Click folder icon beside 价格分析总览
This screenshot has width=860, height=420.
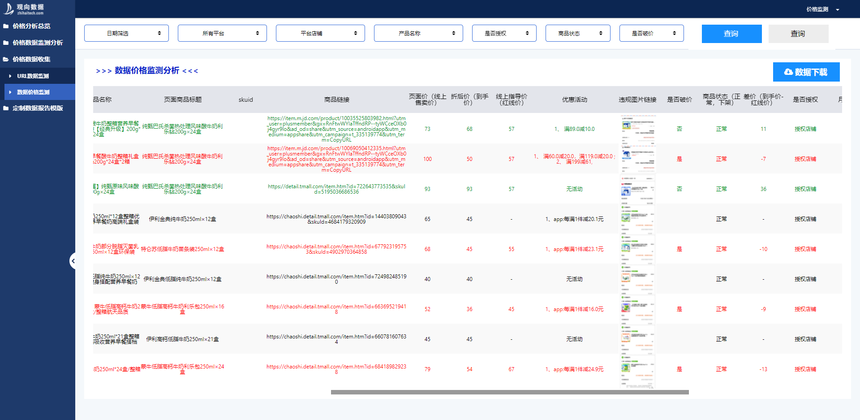point(5,27)
